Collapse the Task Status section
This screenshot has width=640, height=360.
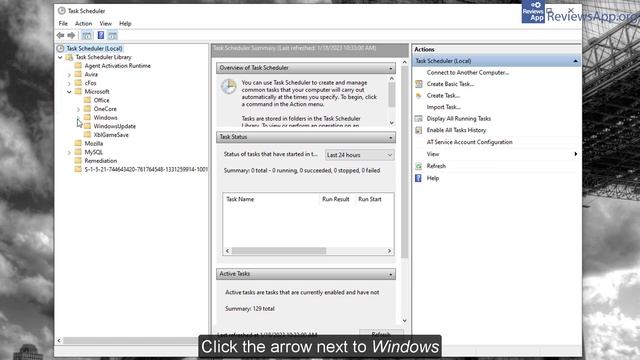(391, 137)
